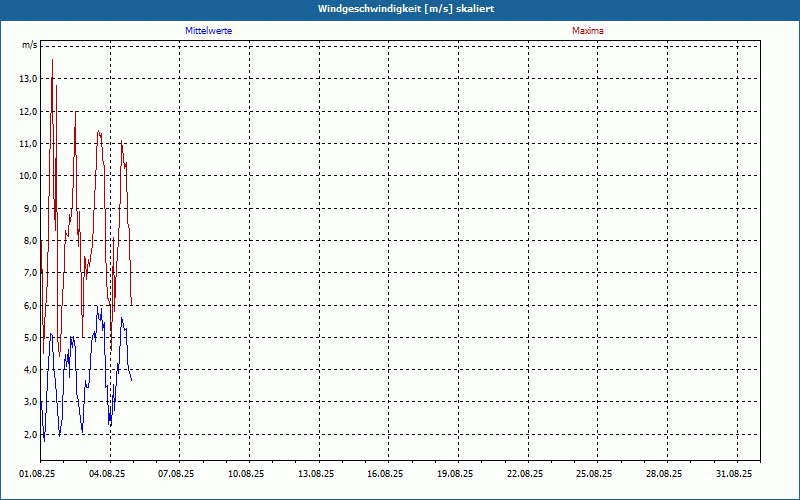This screenshot has width=800, height=500.
Task: Click the 07.08.25 date label
Action: [176, 474]
